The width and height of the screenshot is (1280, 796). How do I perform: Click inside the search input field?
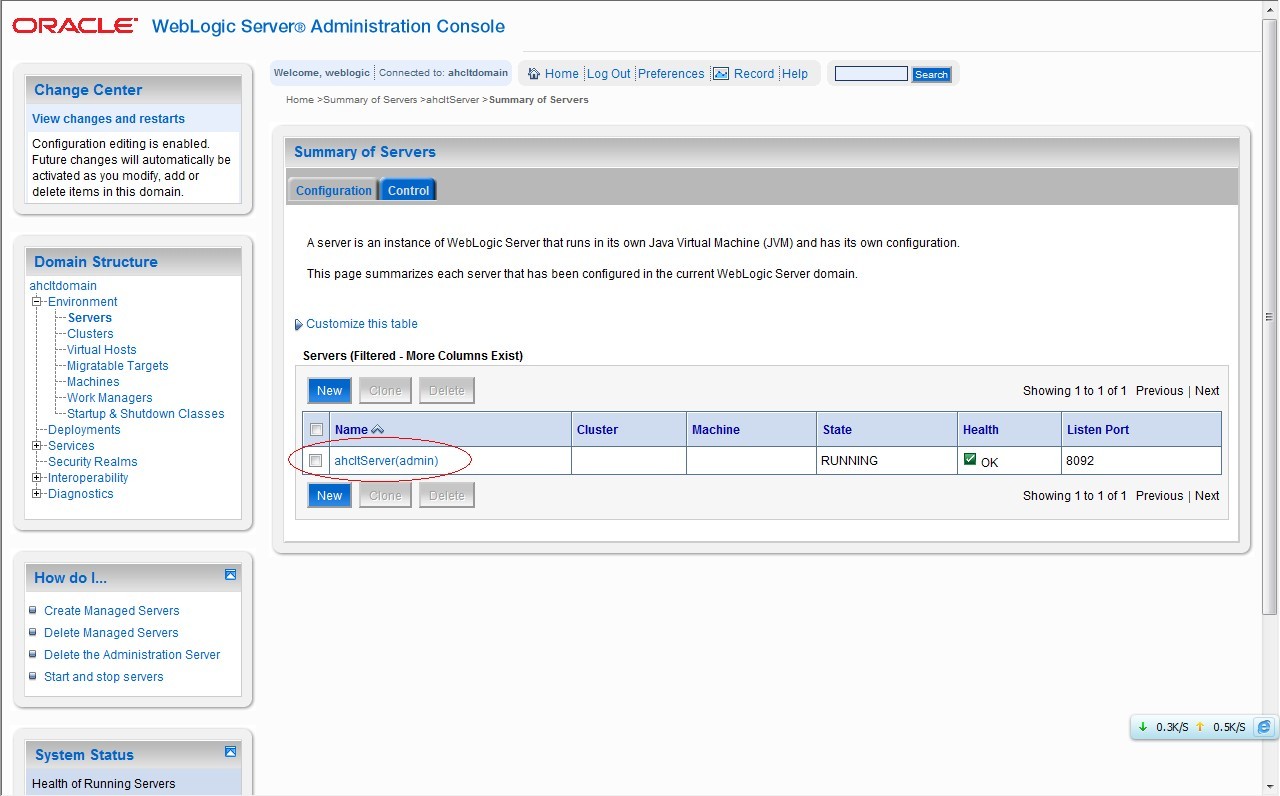click(871, 74)
